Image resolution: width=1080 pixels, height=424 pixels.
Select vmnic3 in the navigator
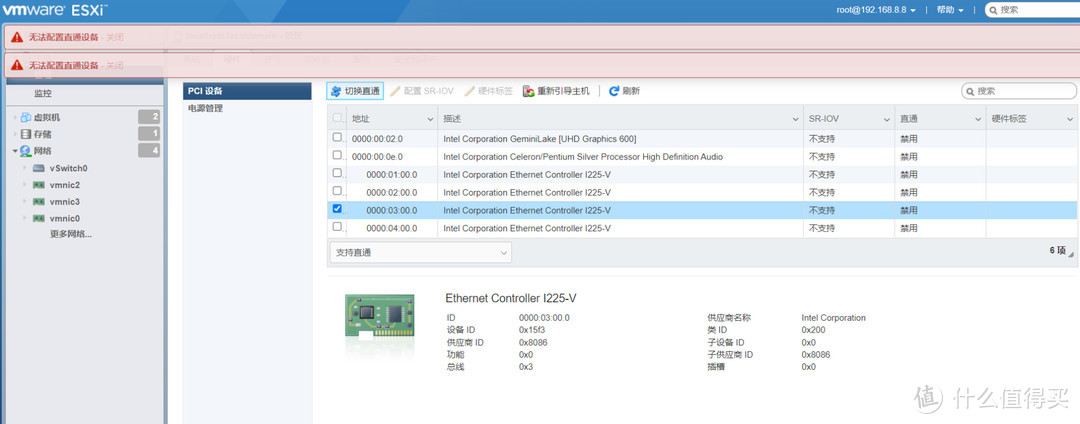[x=65, y=202]
